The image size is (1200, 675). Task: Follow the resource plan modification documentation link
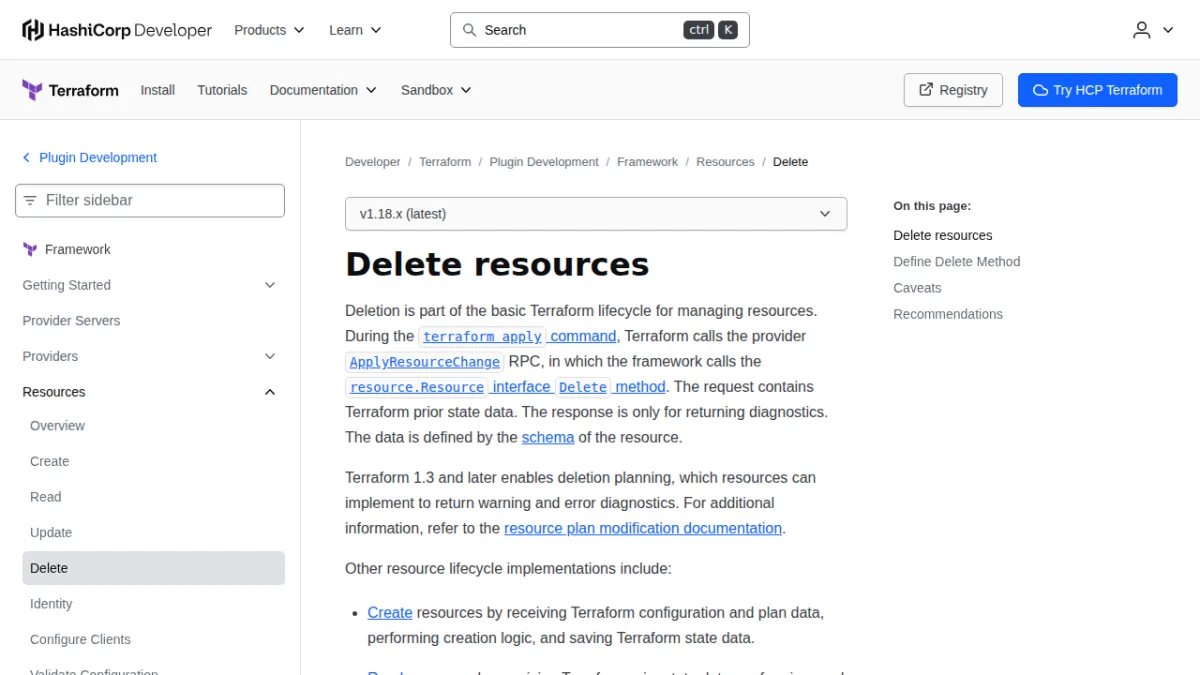643,528
